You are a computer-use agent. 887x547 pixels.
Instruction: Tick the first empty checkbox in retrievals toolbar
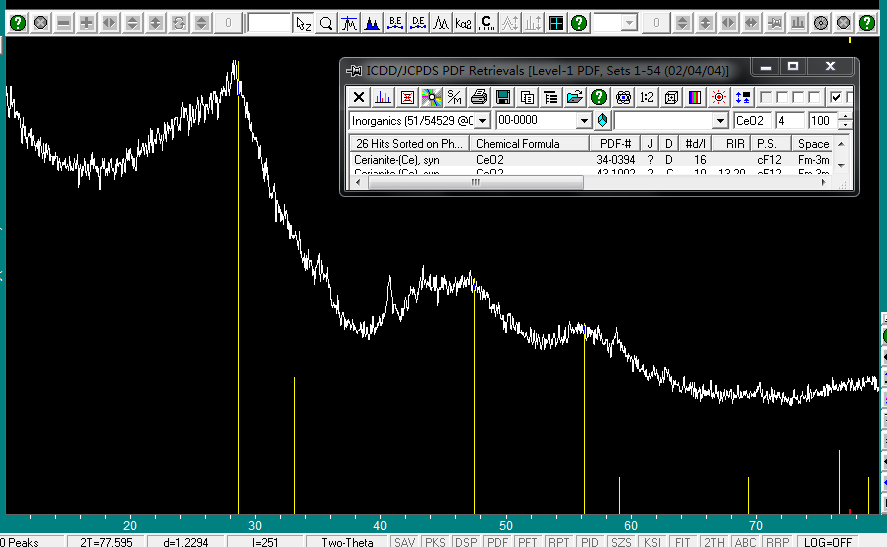(x=766, y=97)
